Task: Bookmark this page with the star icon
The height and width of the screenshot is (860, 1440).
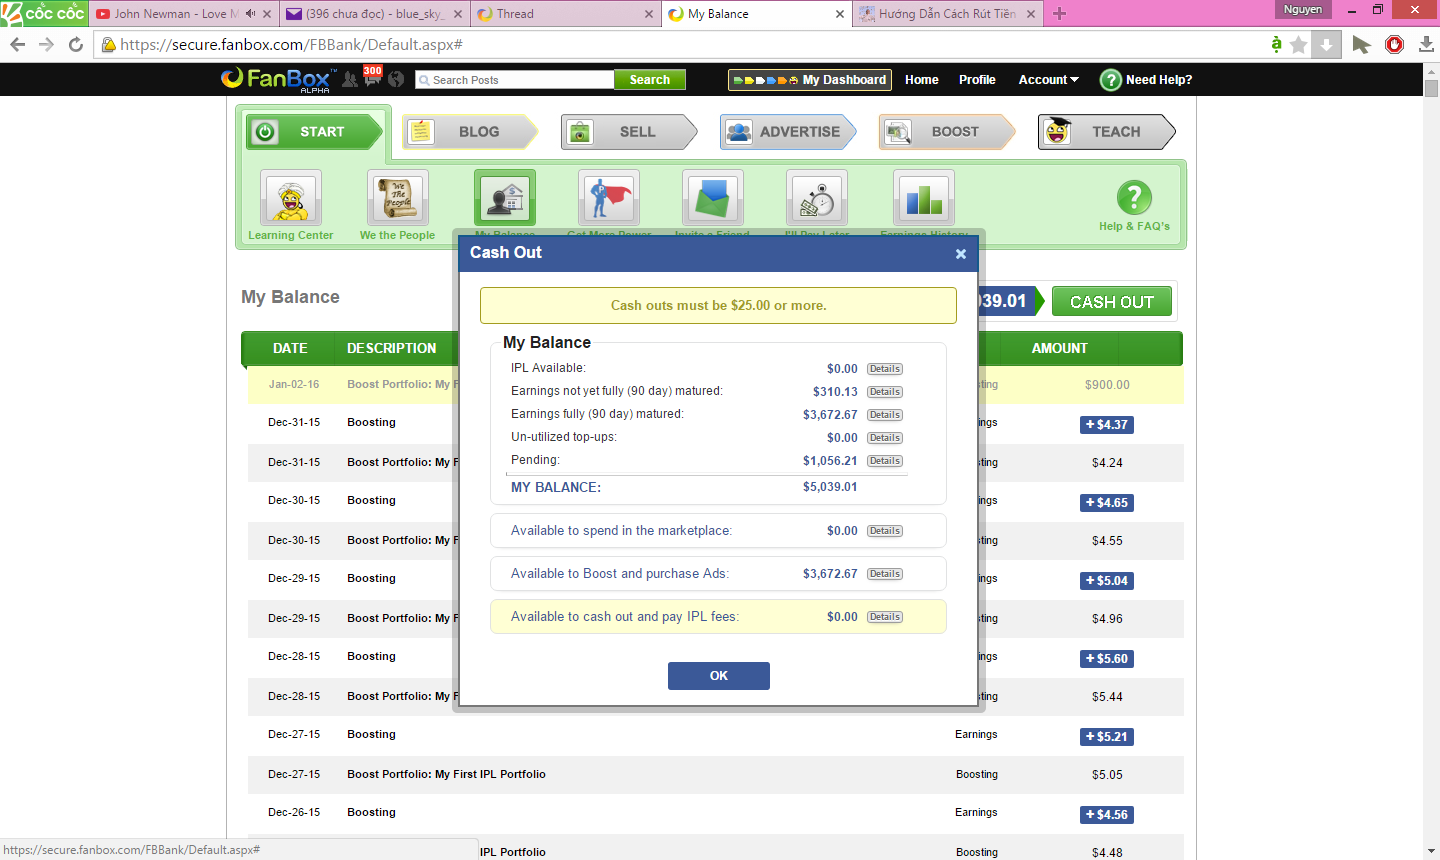Action: click(x=1299, y=44)
